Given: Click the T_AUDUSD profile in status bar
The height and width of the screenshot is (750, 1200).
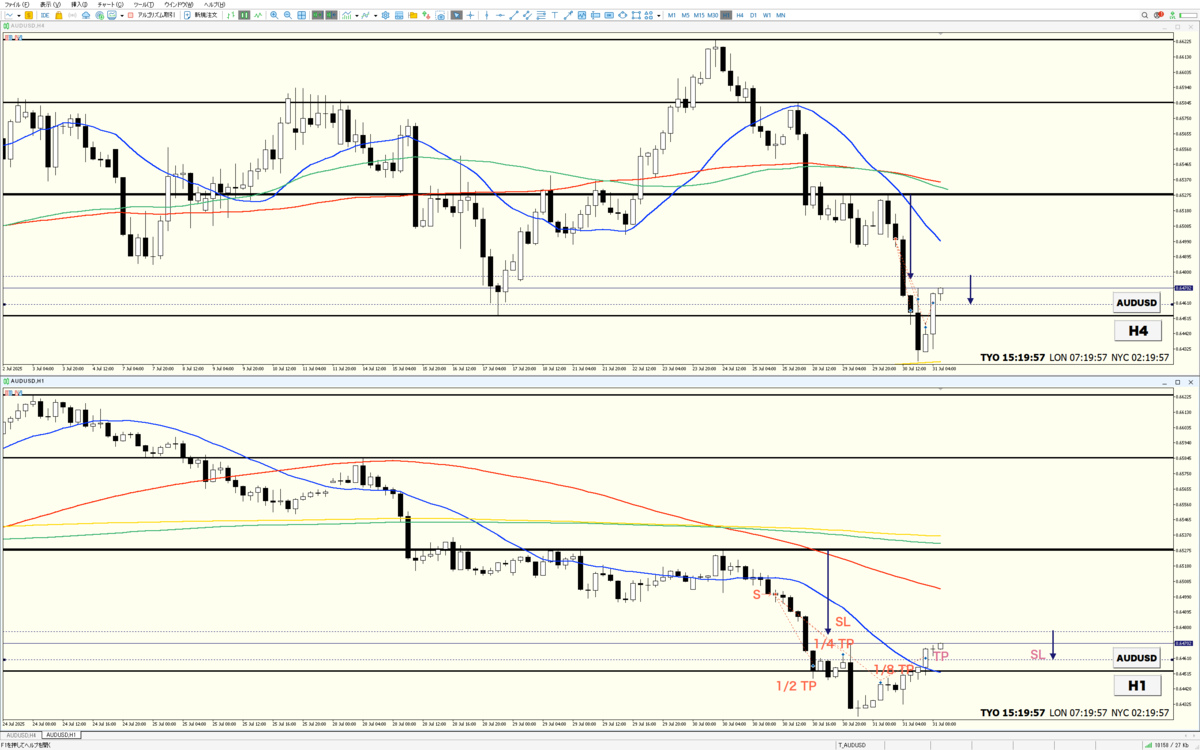Looking at the screenshot, I should [851, 745].
